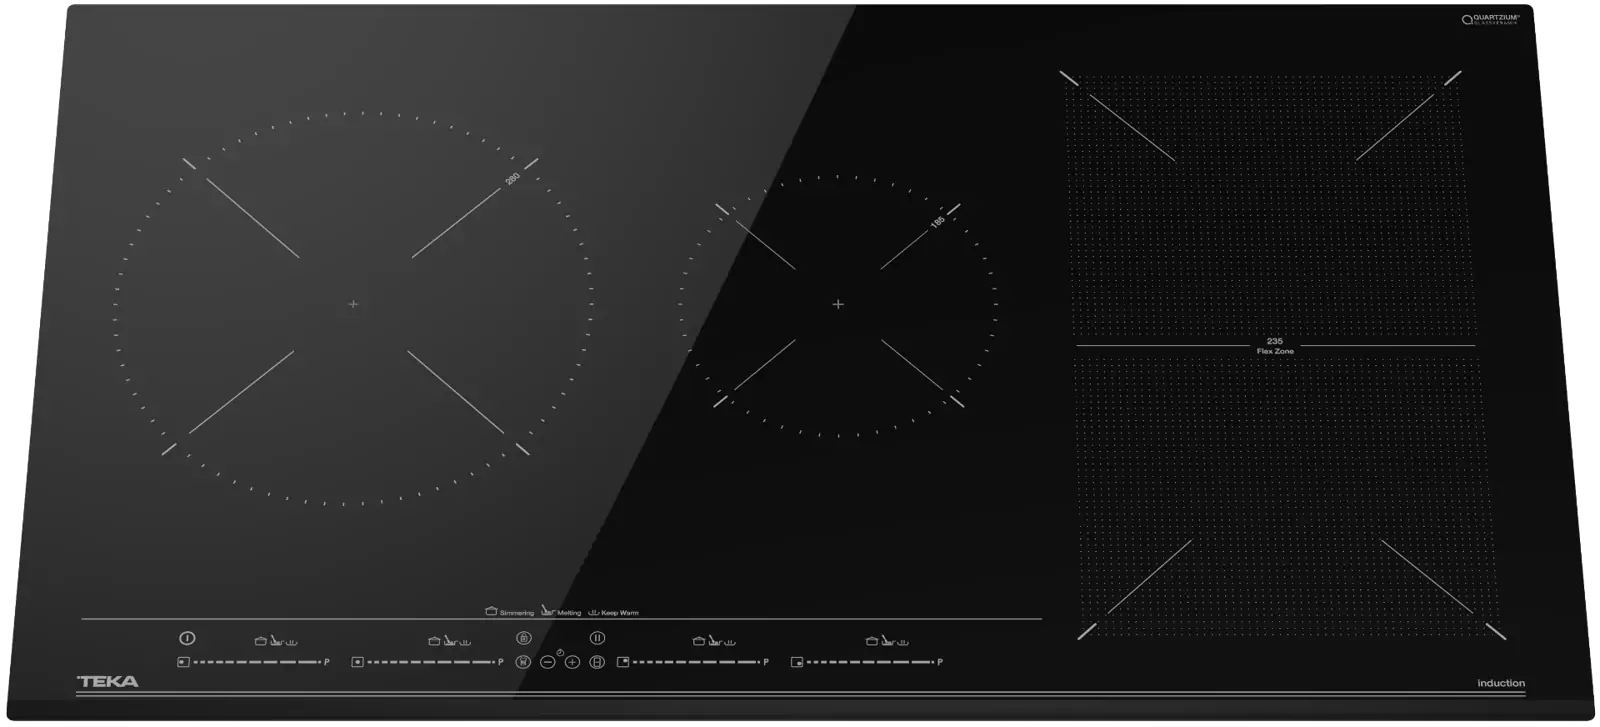The height and width of the screenshot is (727, 1600).
Task: Tap the melting icon above third slider
Action: [714, 640]
